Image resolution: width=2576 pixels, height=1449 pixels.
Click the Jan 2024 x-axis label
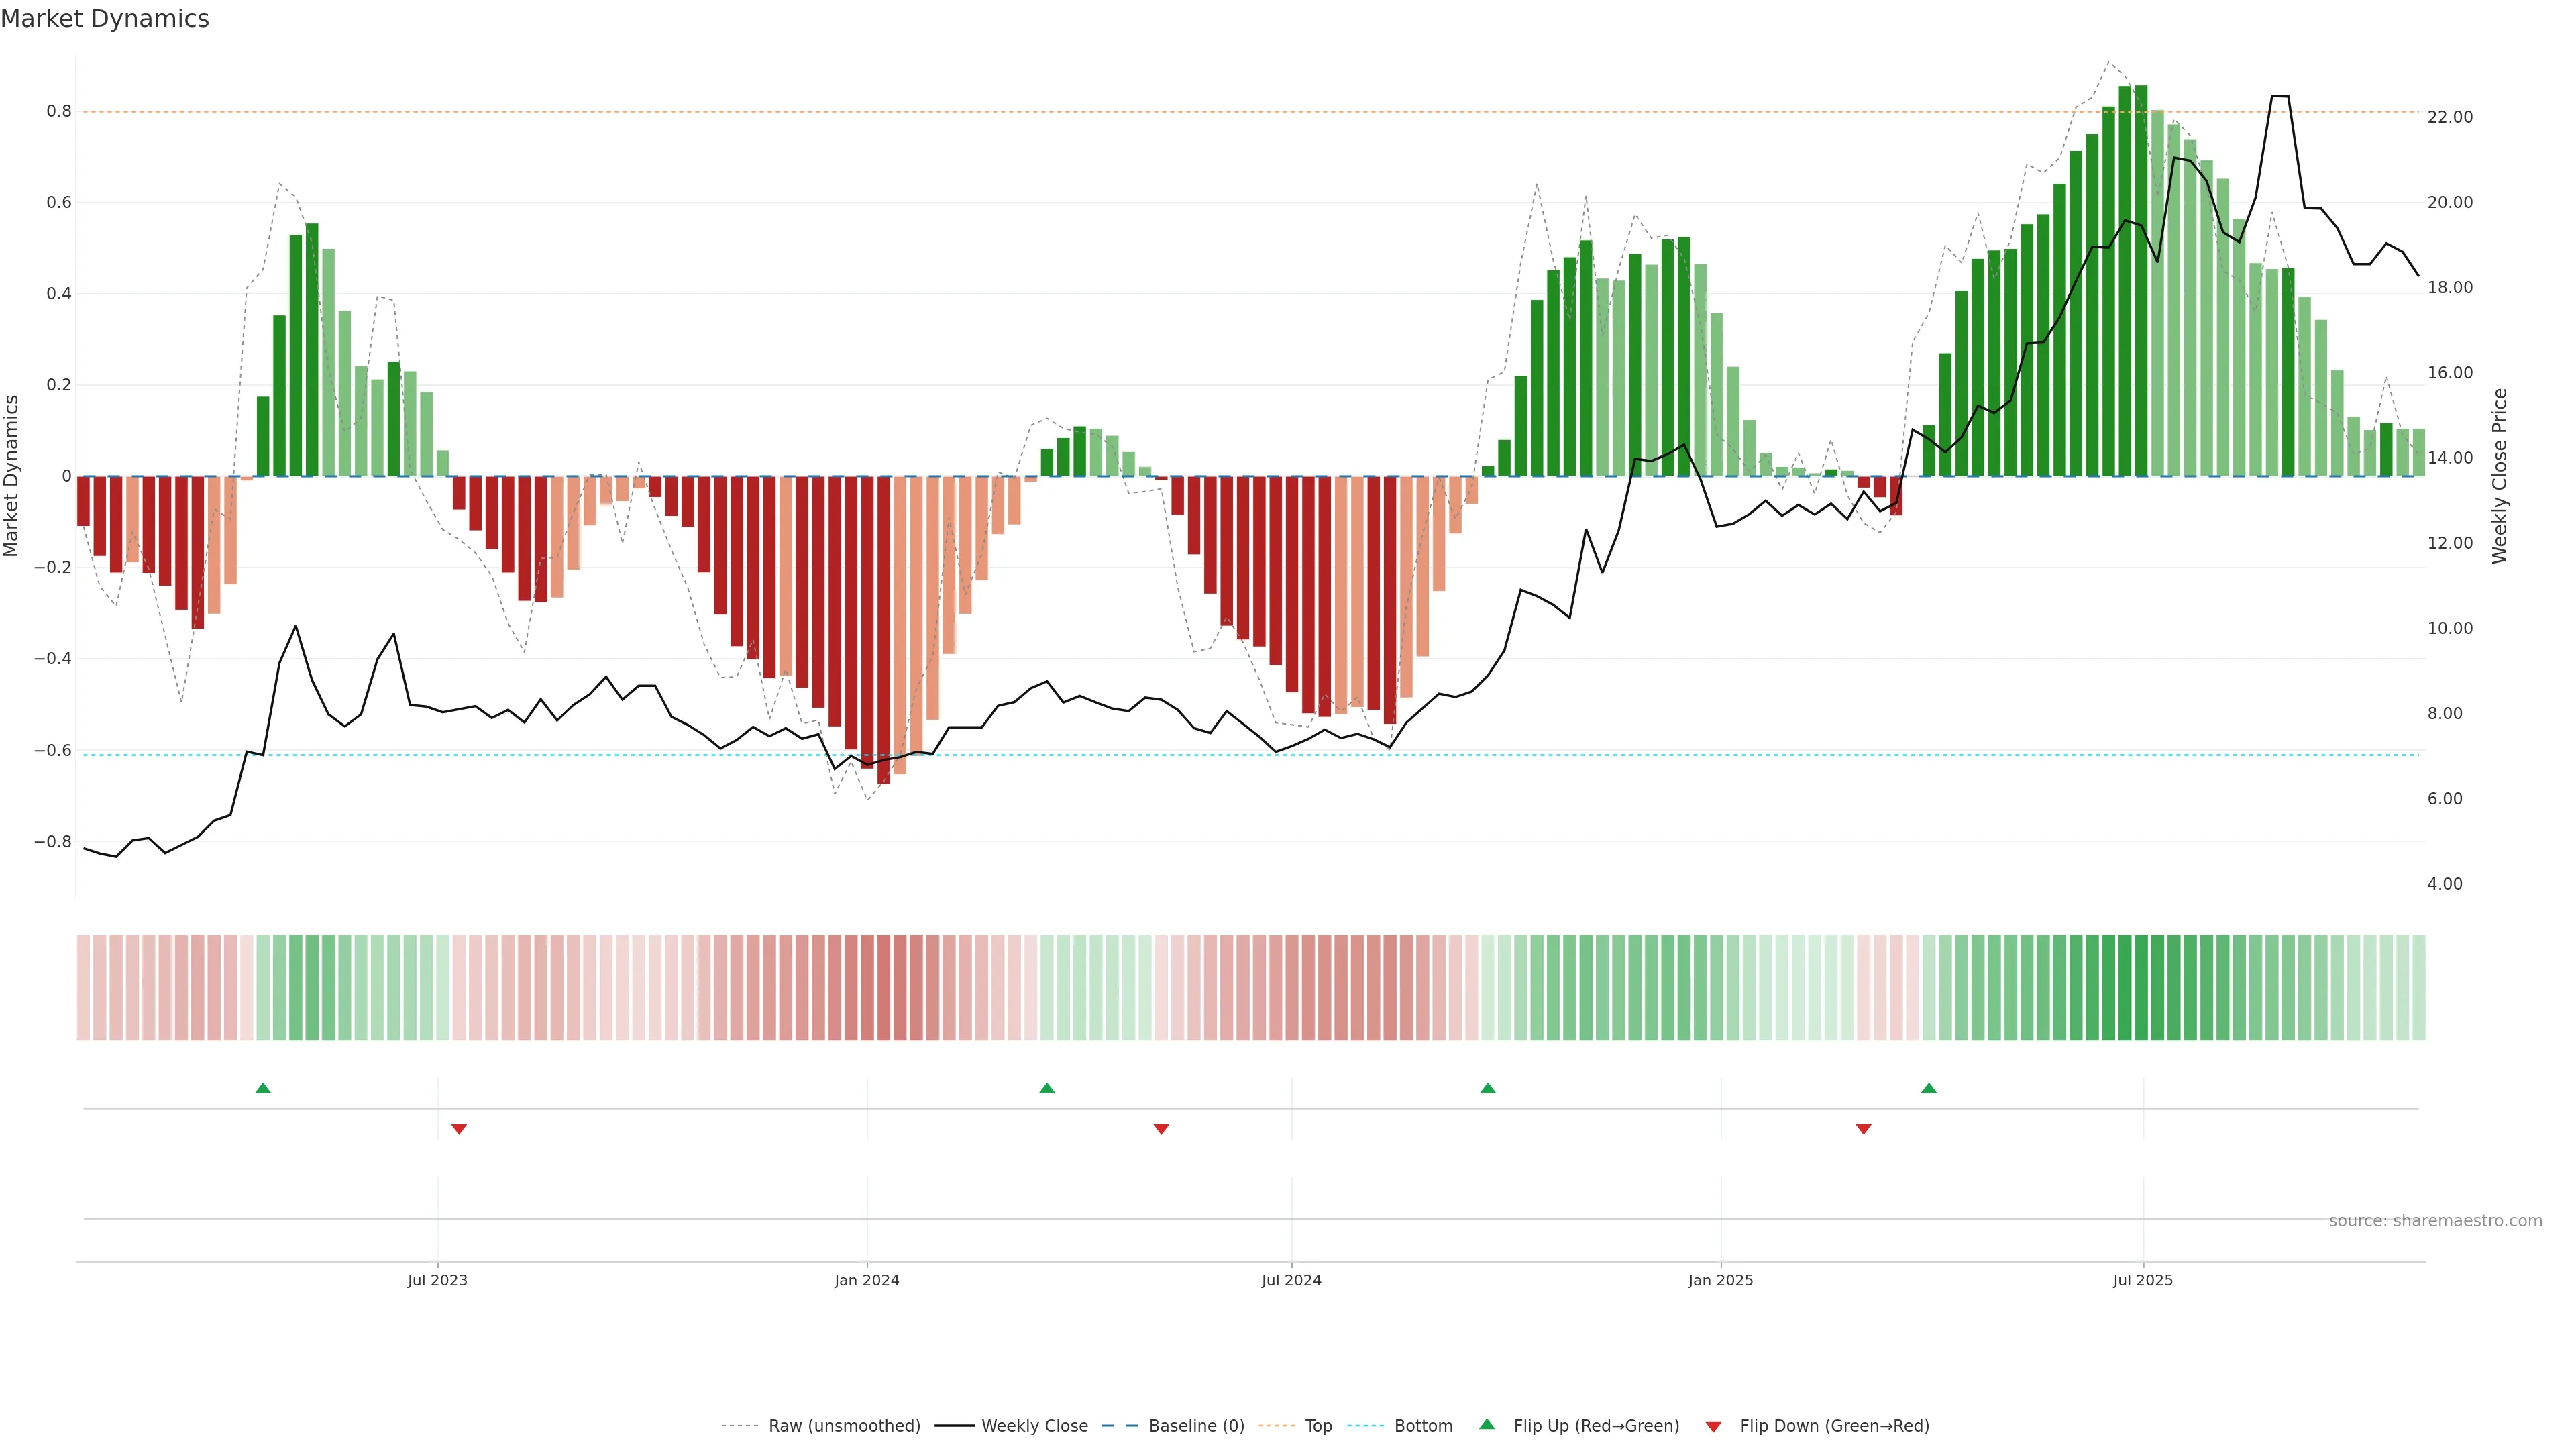(867, 1280)
